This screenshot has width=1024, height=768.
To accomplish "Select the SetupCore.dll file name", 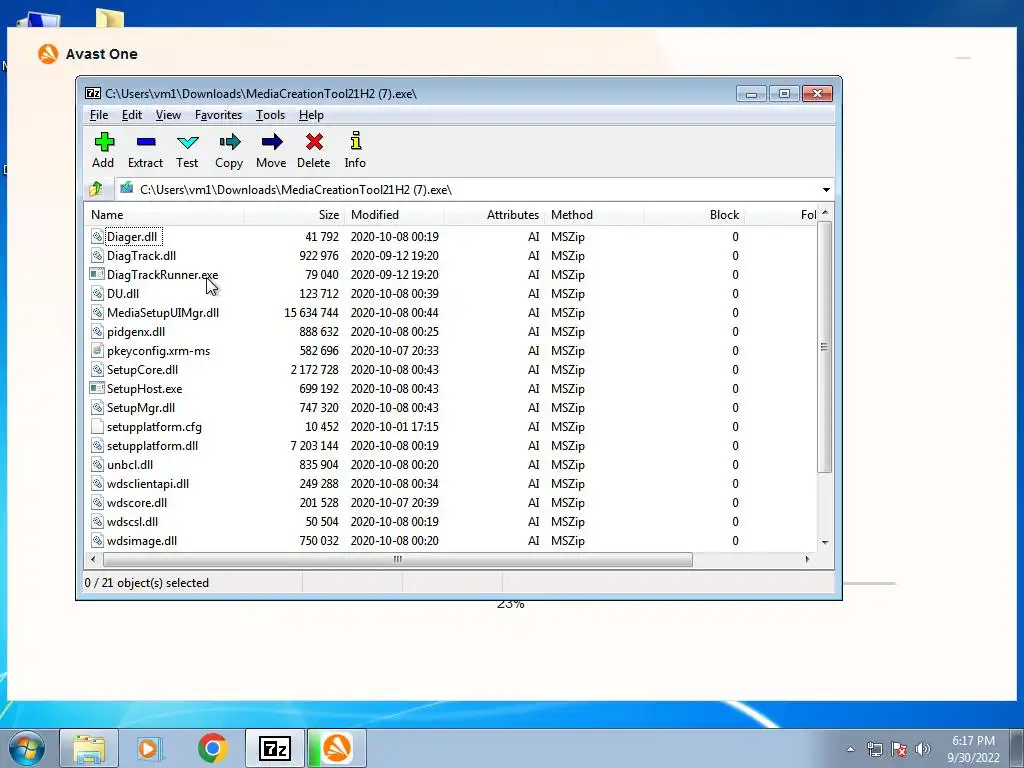I will 142,370.
